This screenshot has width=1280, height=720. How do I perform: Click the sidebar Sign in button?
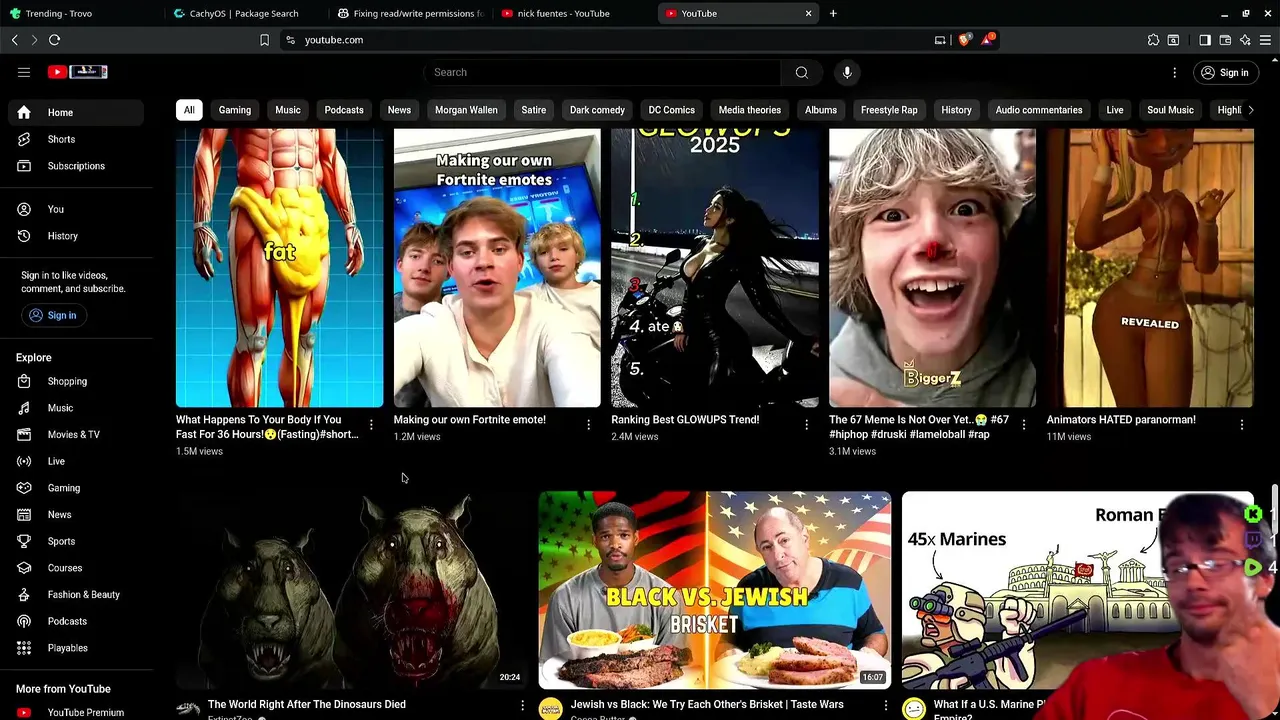click(x=52, y=315)
